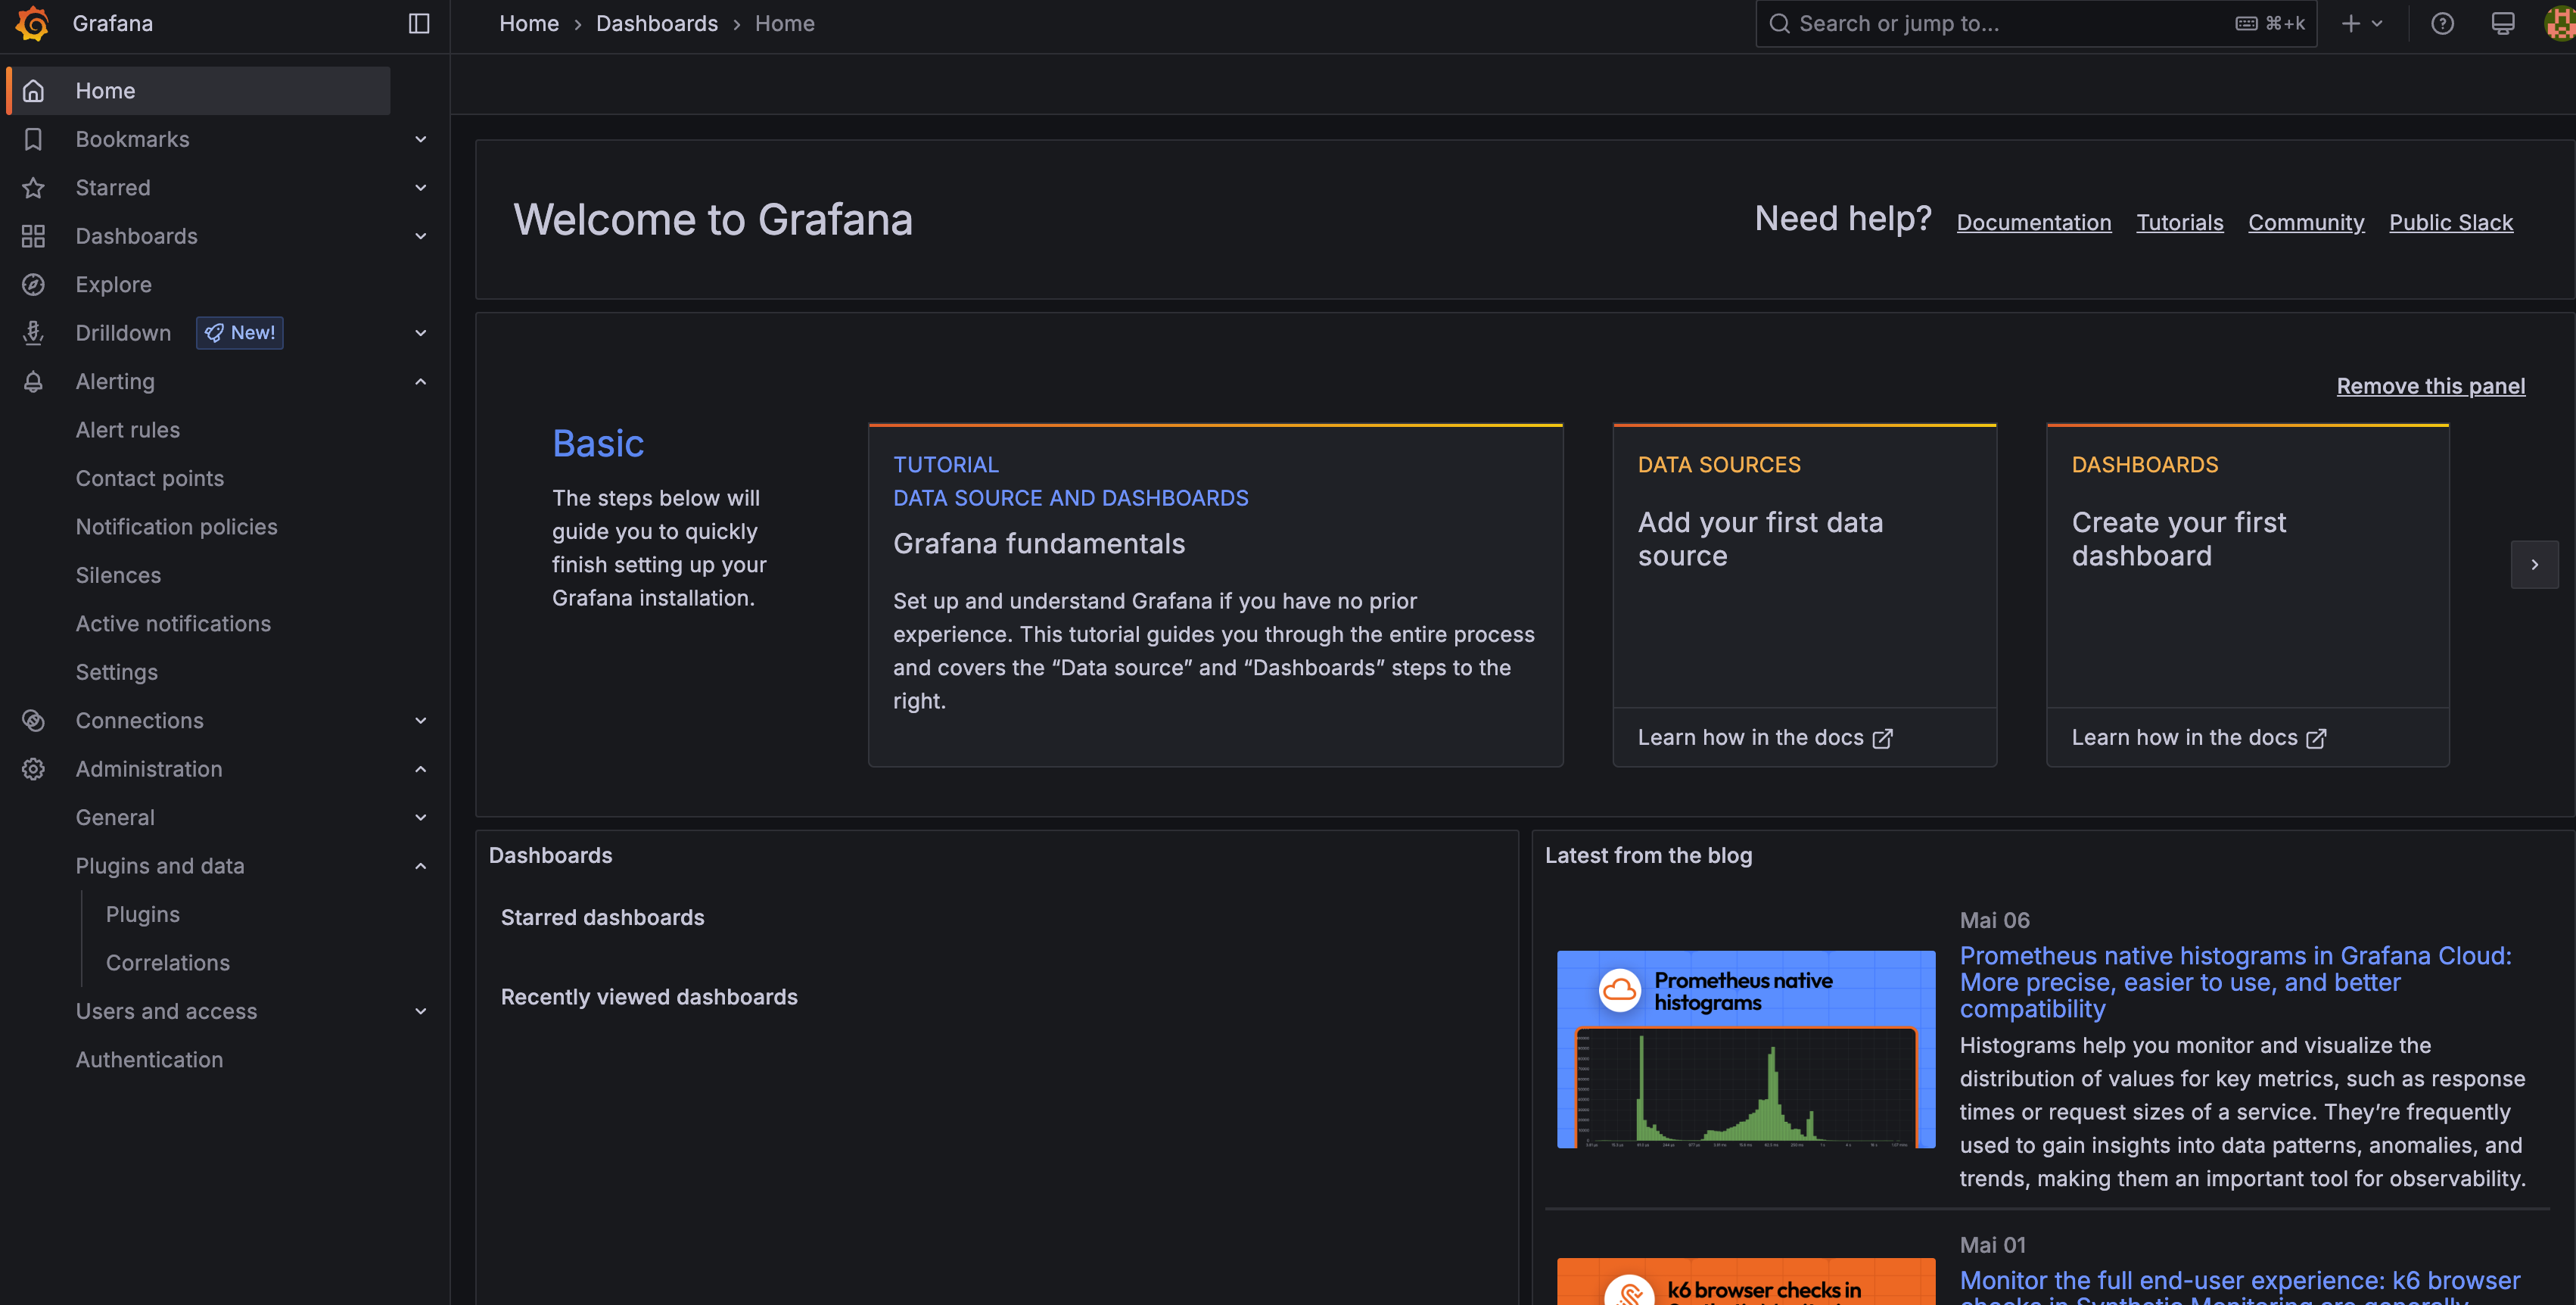Screen dimensions: 2576x1305
Task: Click the Dashboards grid icon
Action: coord(33,236)
